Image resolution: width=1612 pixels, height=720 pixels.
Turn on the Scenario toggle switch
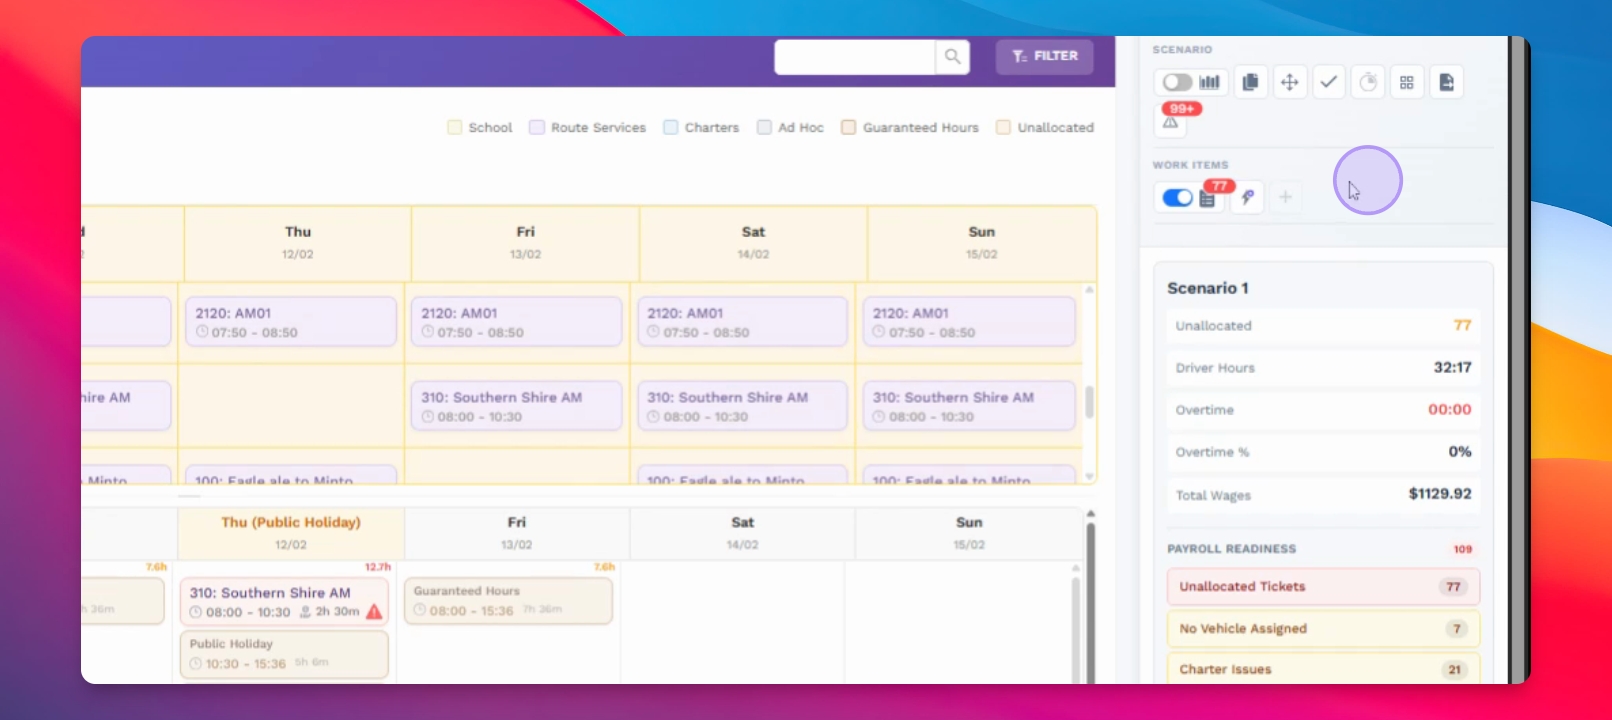pyautogui.click(x=1177, y=82)
